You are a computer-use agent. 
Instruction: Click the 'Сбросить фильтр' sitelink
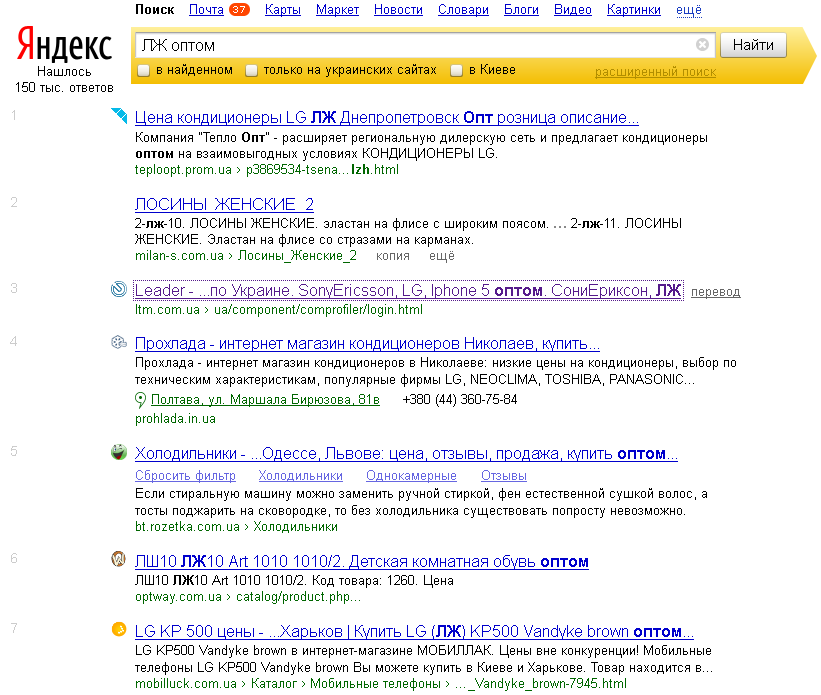(x=185, y=476)
